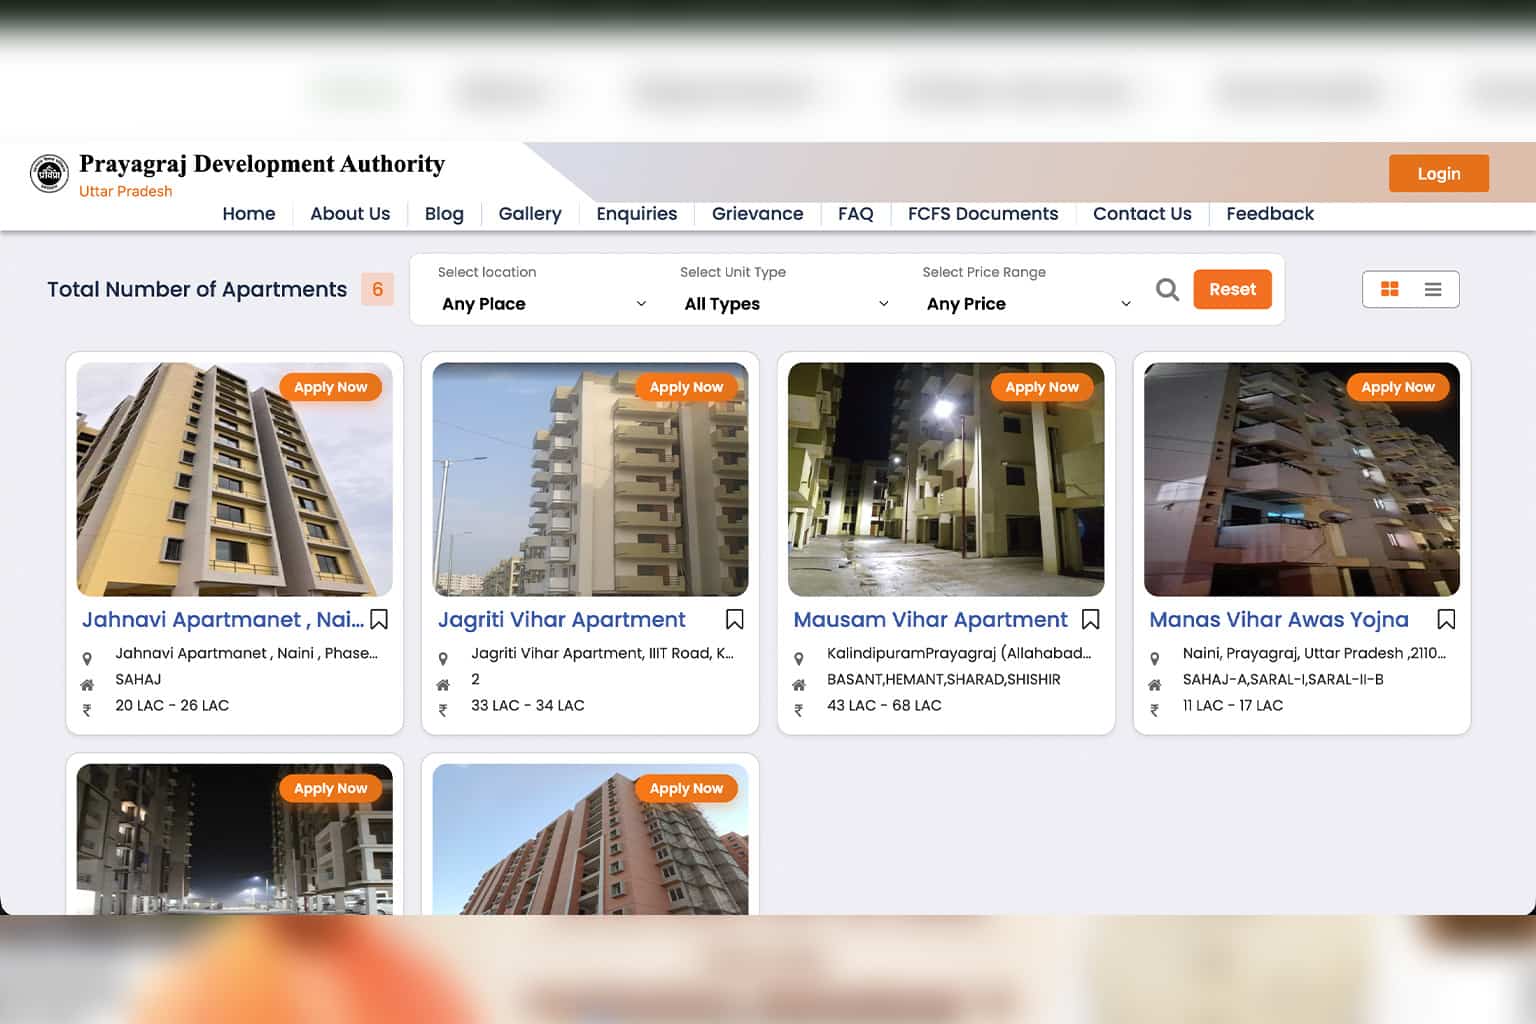This screenshot has height=1024, width=1536.
Task: Open the Select Unit Type dropdown
Action: [x=786, y=304]
